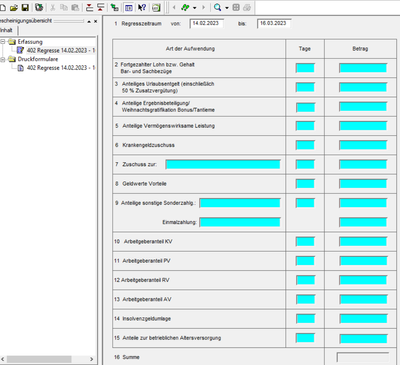This screenshot has width=400, height=365.
Task: Click the tree panel horizontal scrollbar thumb
Action: 39,359
